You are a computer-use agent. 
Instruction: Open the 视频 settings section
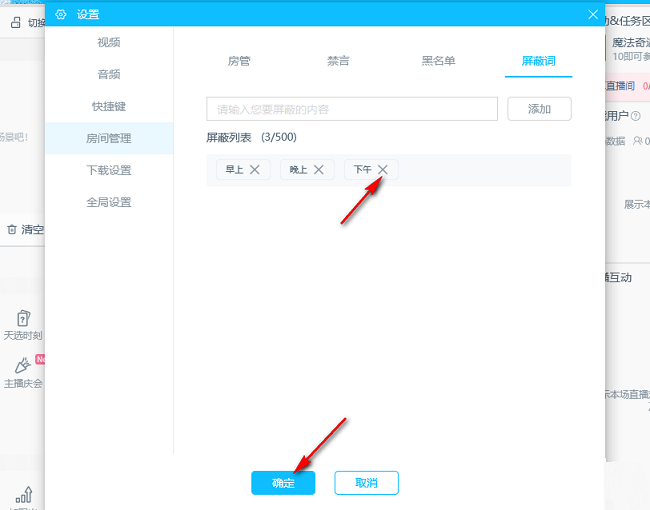pos(109,42)
